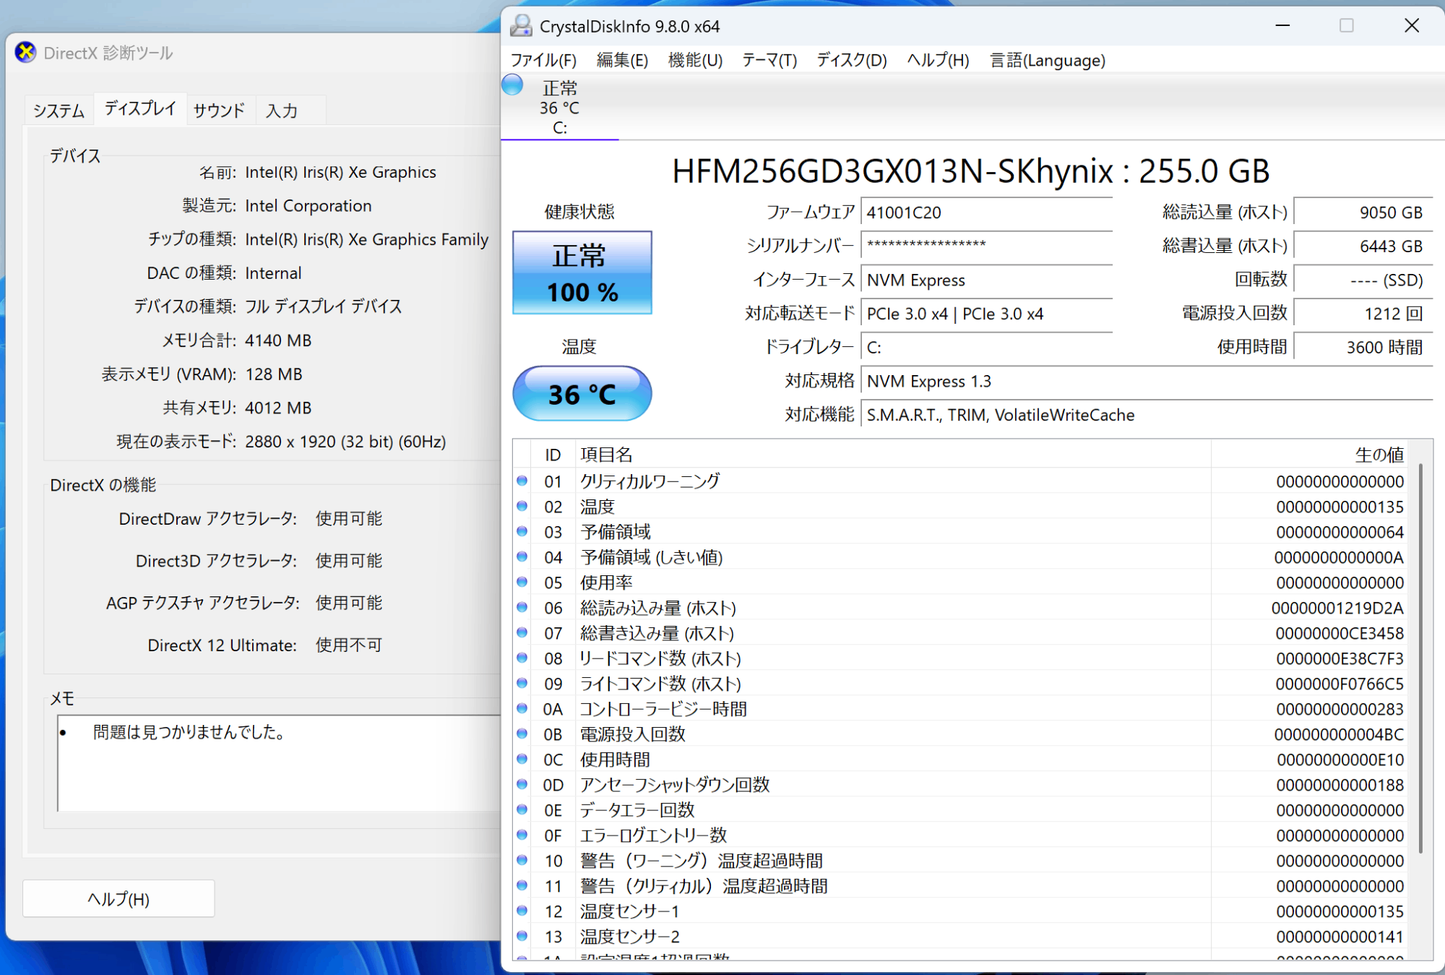Open the テーマ(T) menu
The width and height of the screenshot is (1445, 975).
point(769,60)
